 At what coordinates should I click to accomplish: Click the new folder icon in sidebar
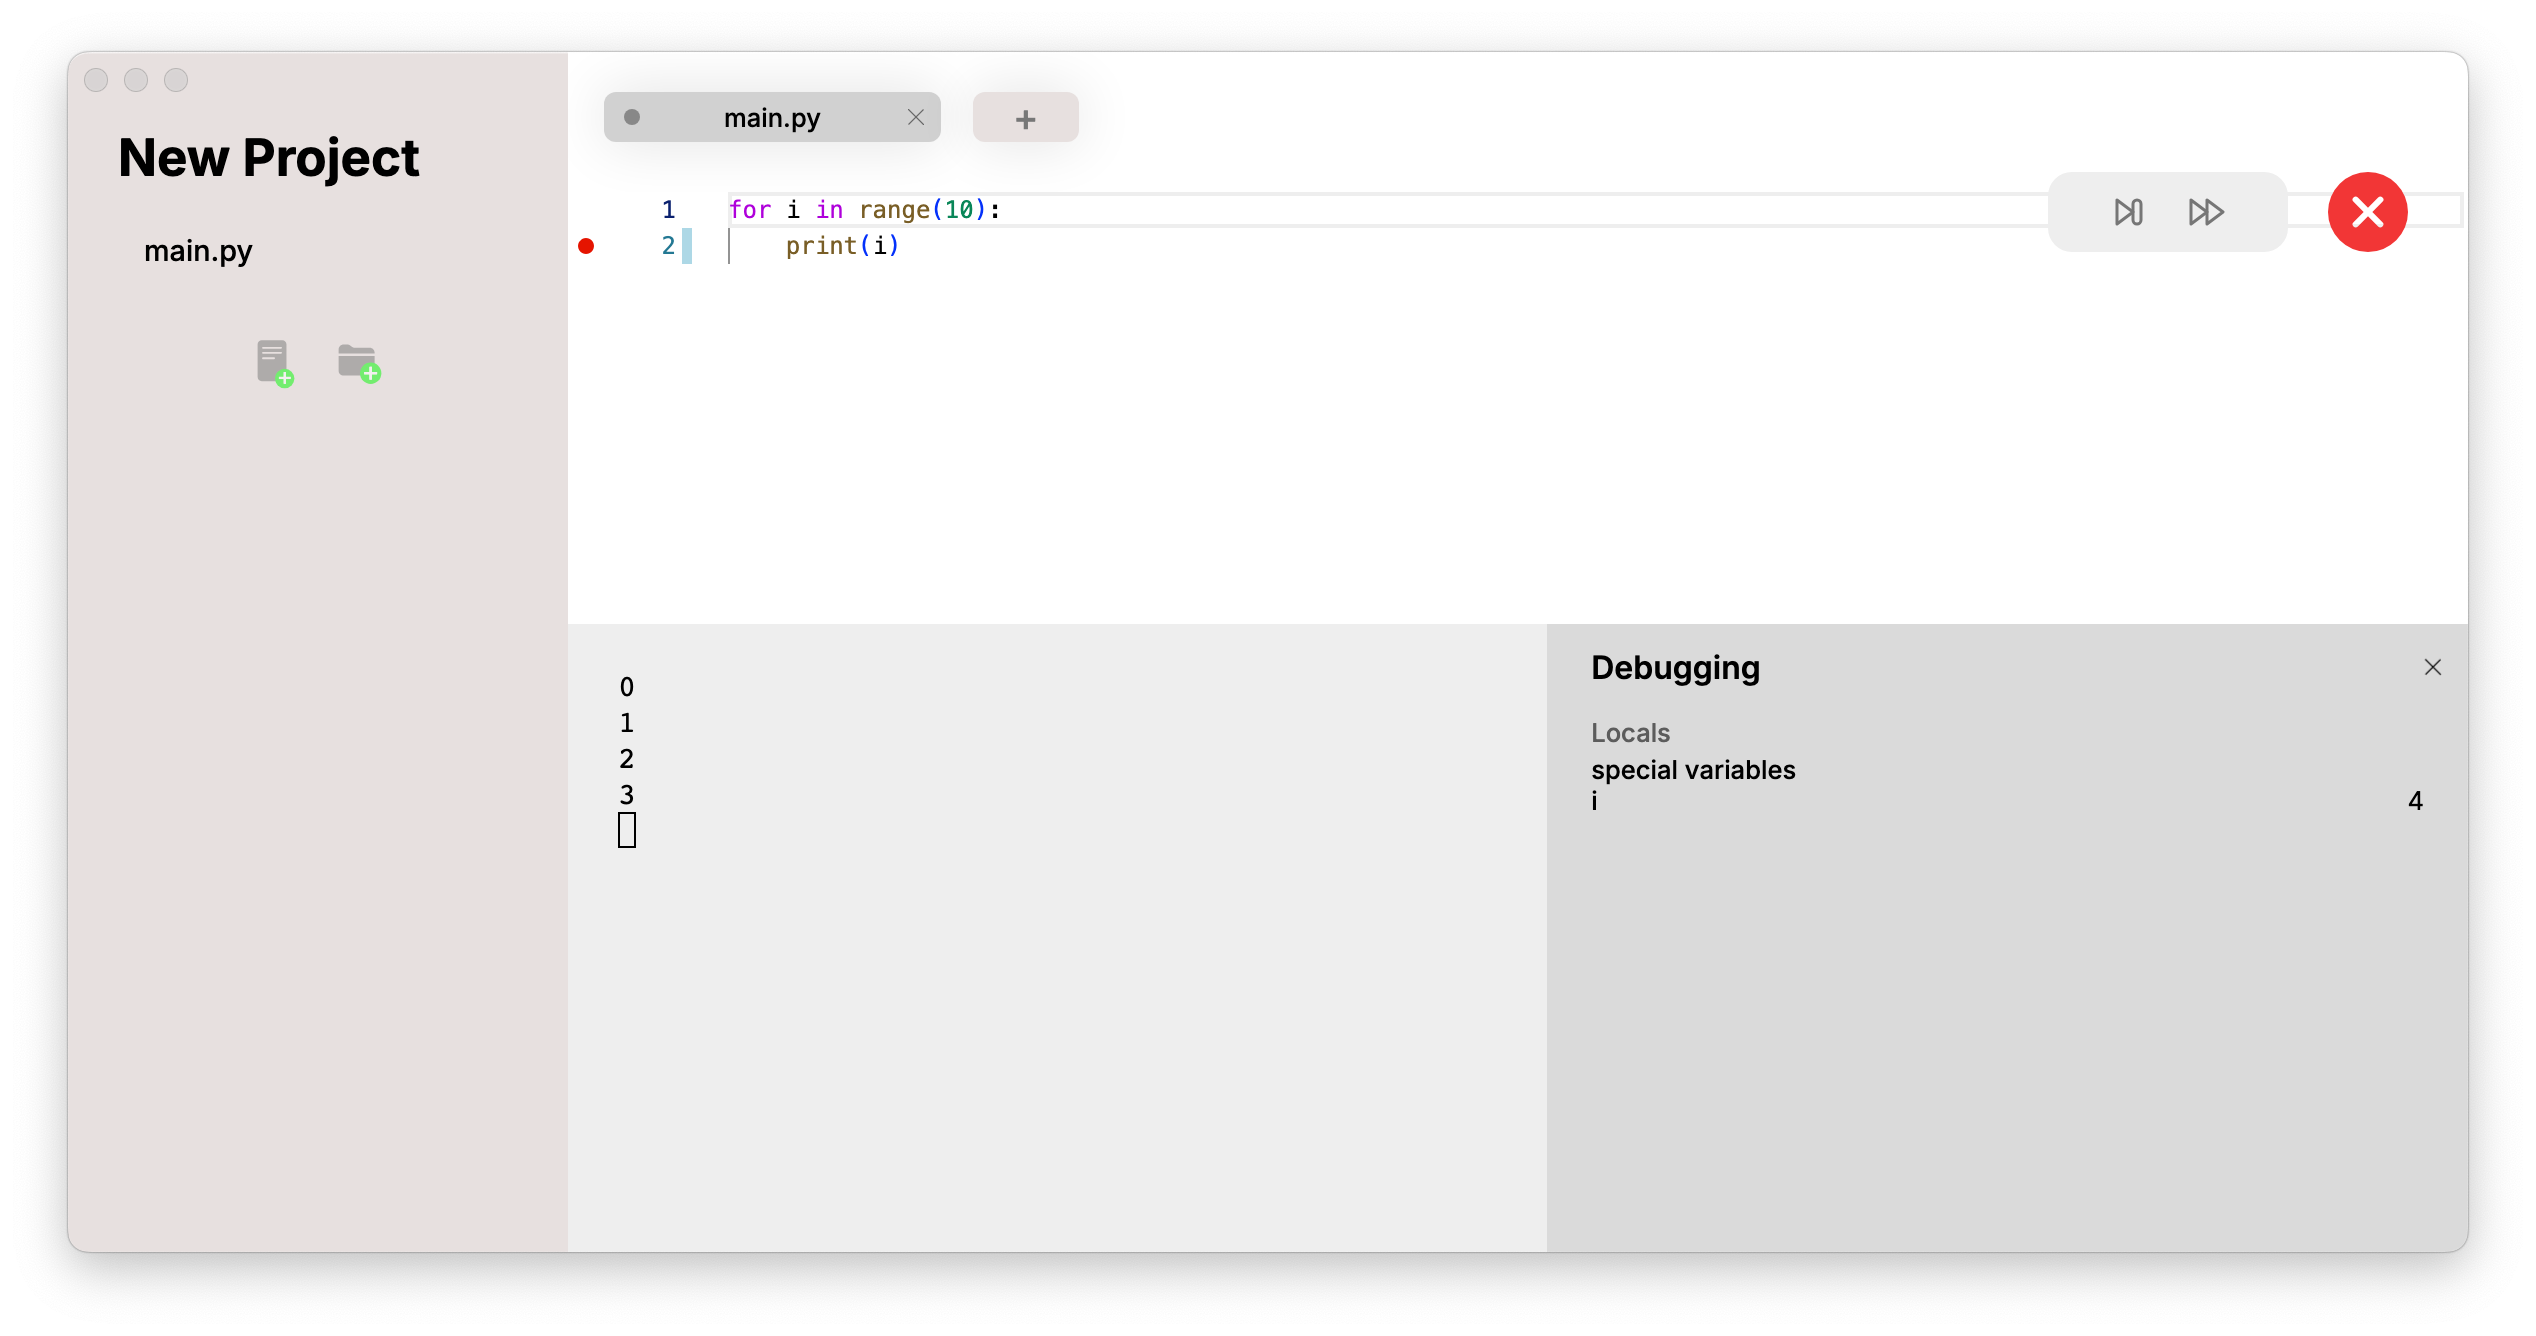(x=358, y=362)
